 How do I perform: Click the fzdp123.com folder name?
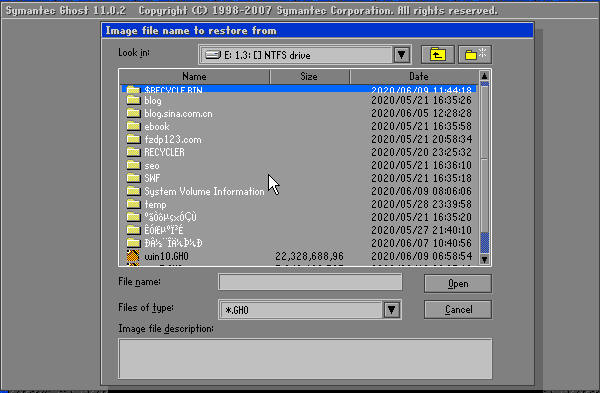point(173,140)
